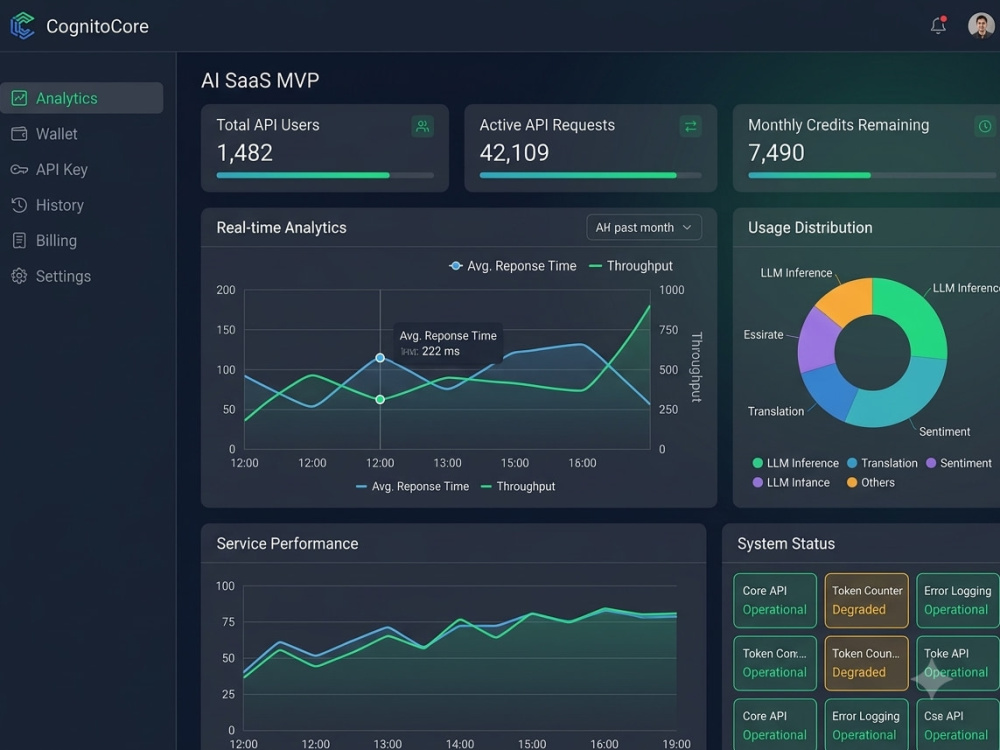This screenshot has height=750, width=1000.
Task: Click the "42,109" requests value
Action: point(514,152)
